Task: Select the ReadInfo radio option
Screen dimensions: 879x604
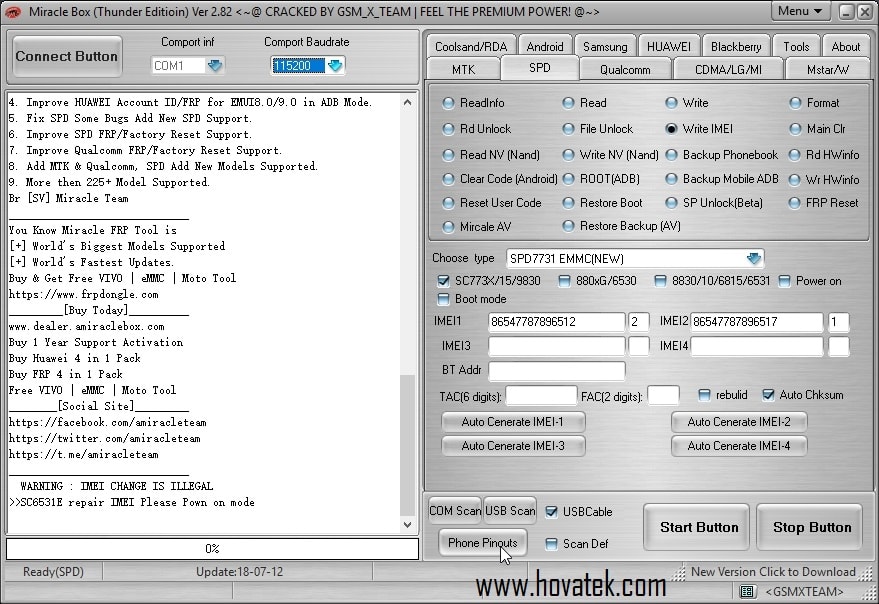Action: (473, 103)
